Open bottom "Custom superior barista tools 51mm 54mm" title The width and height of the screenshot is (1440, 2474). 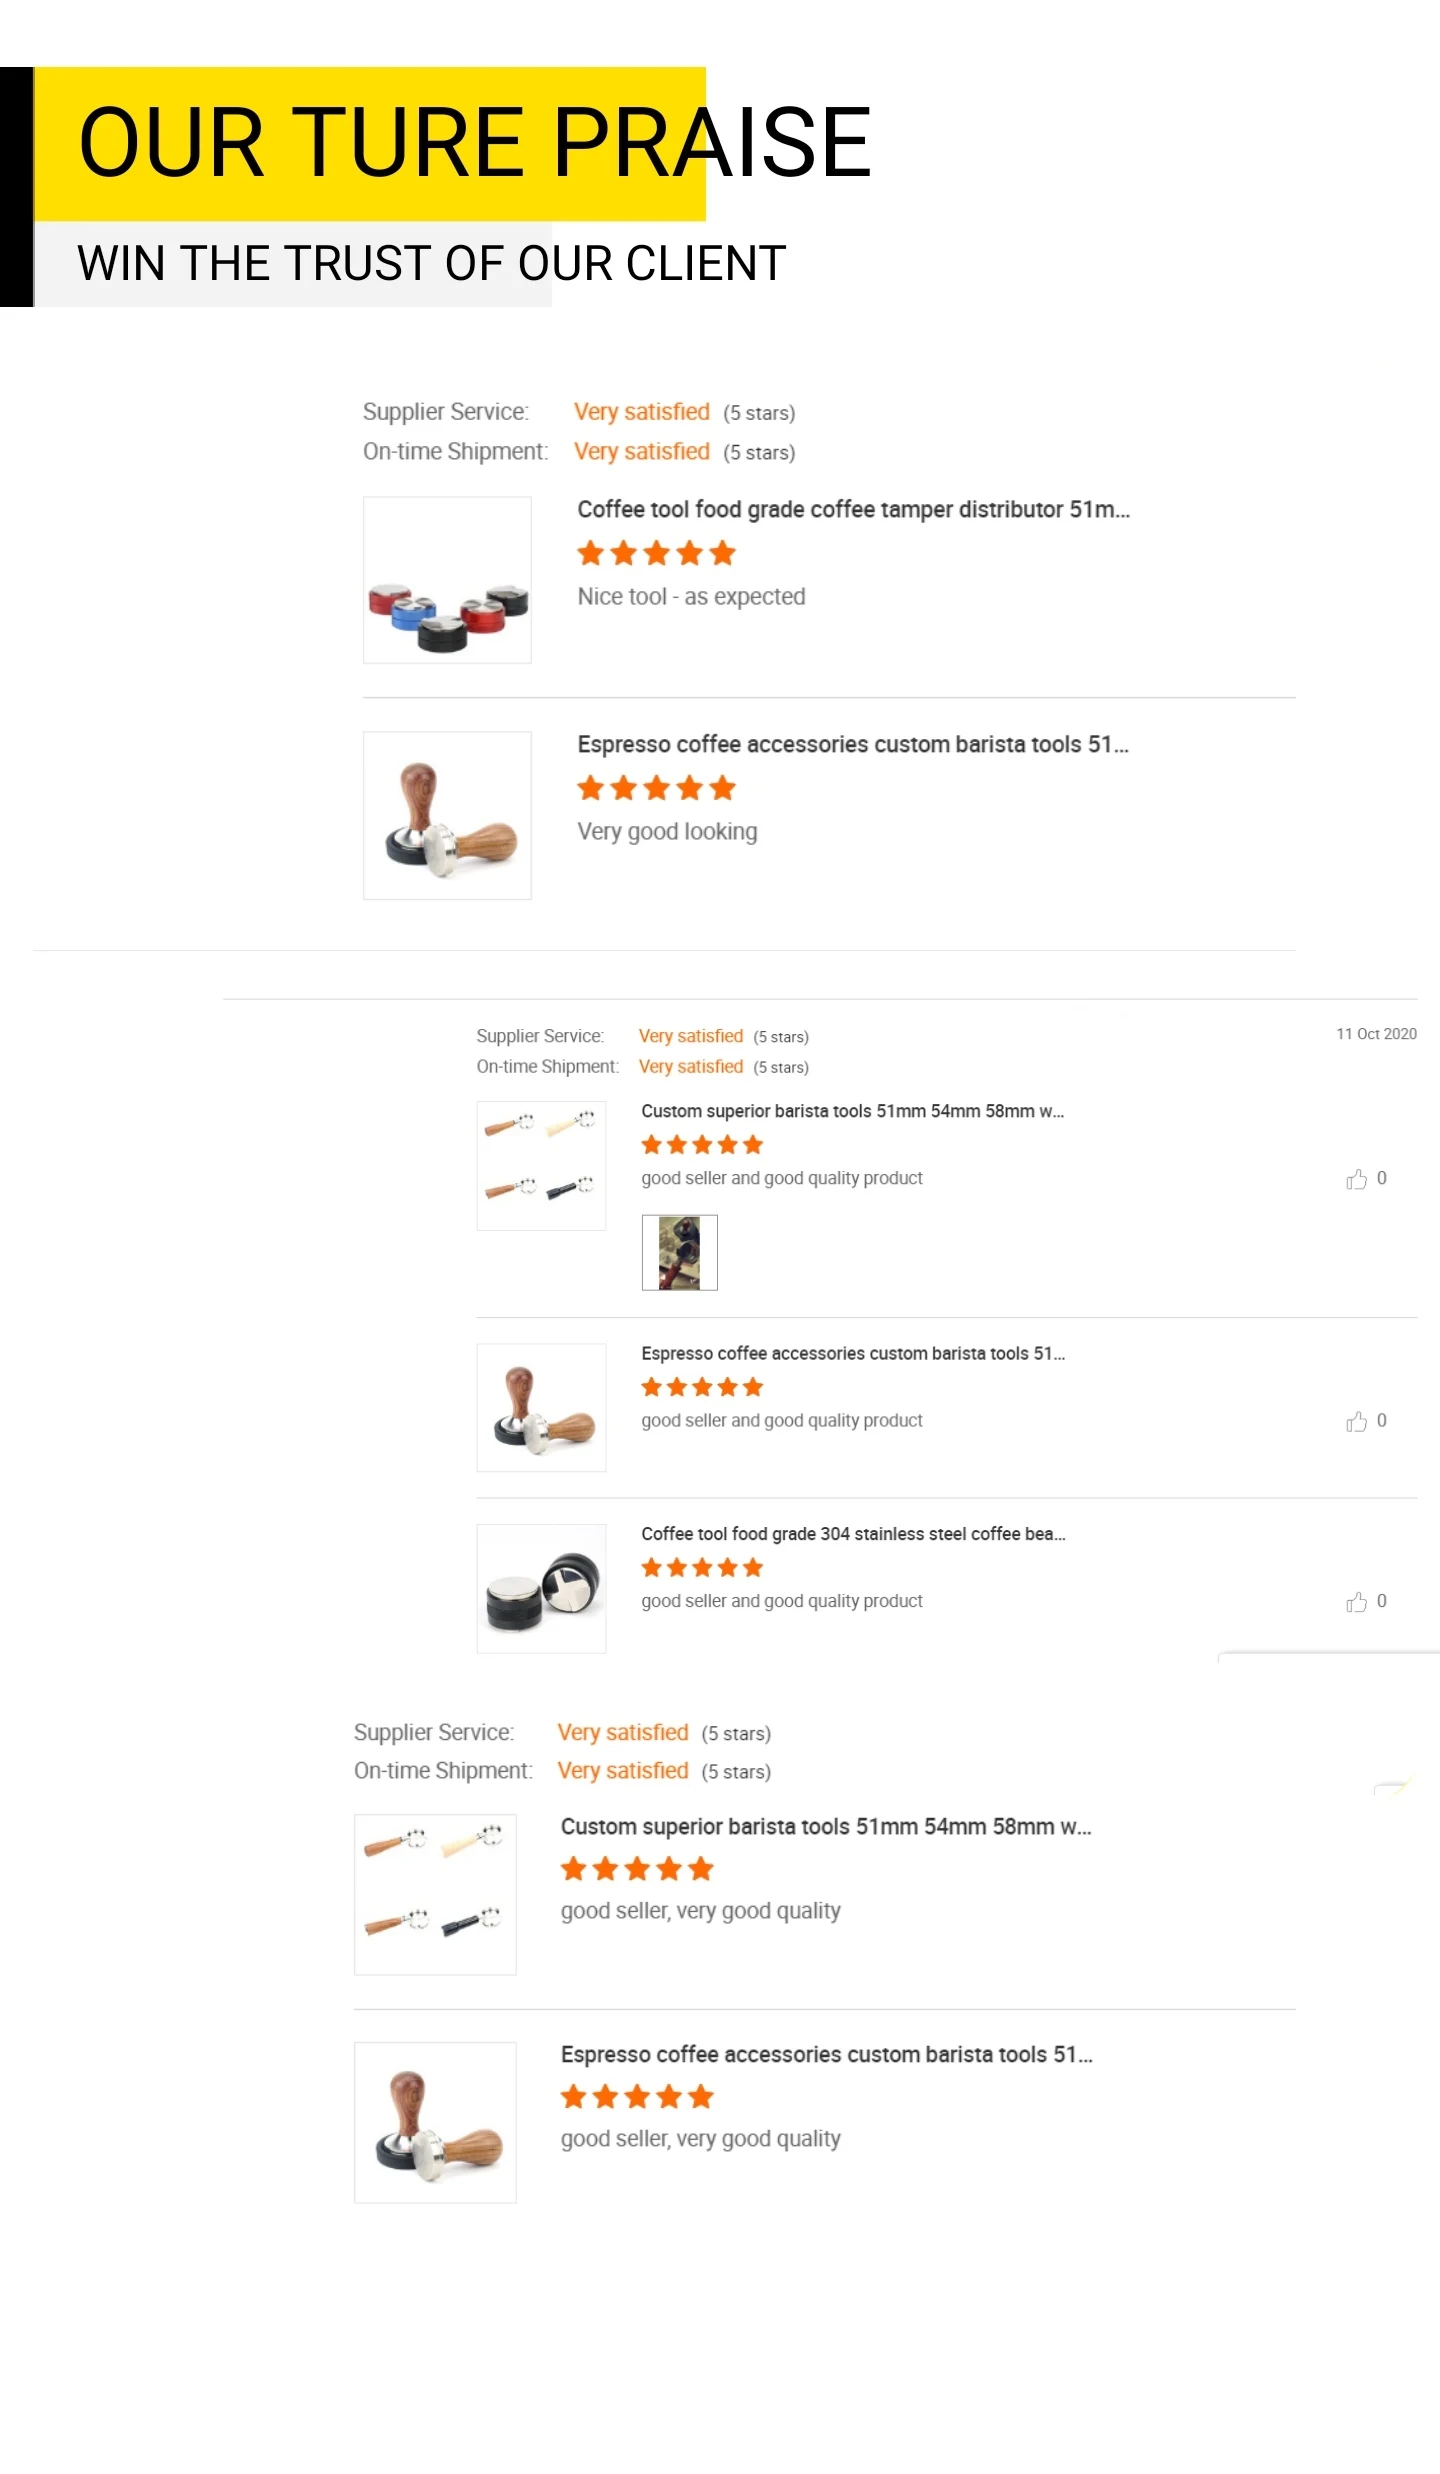click(825, 1826)
